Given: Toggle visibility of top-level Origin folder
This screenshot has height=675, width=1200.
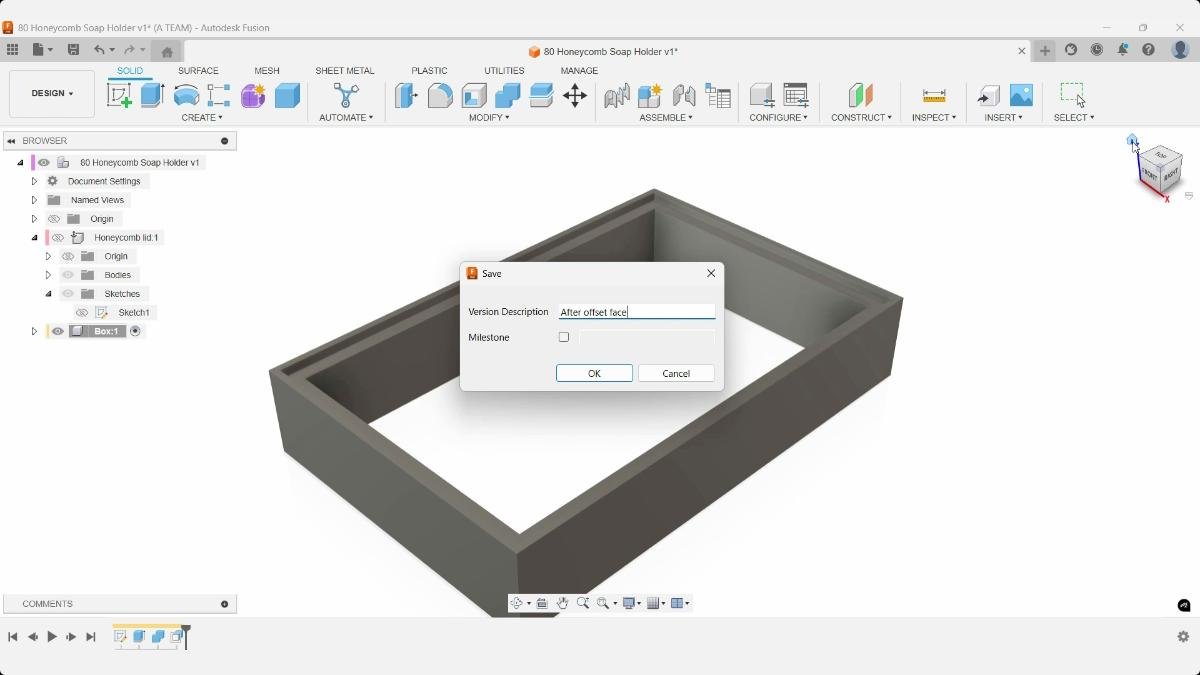Looking at the screenshot, I should [x=54, y=219].
